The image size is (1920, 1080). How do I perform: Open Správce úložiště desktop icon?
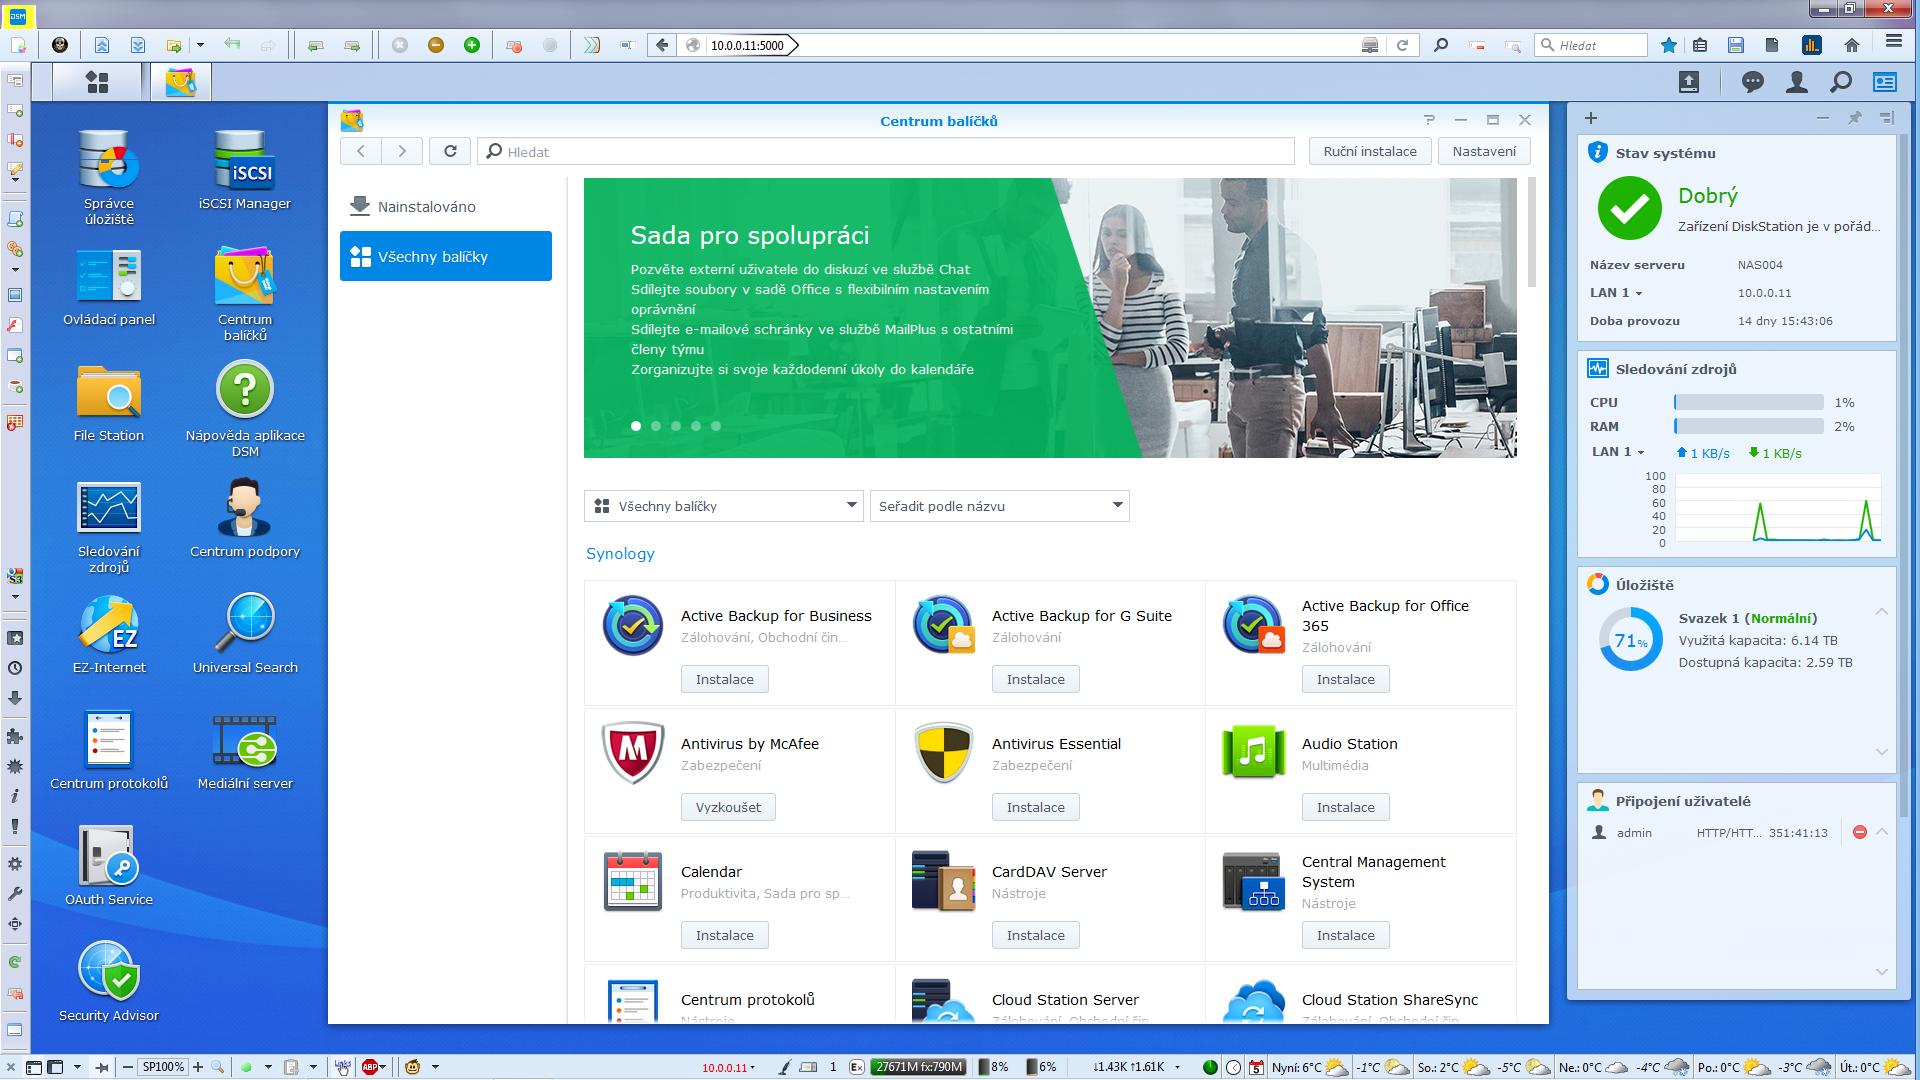click(x=109, y=161)
